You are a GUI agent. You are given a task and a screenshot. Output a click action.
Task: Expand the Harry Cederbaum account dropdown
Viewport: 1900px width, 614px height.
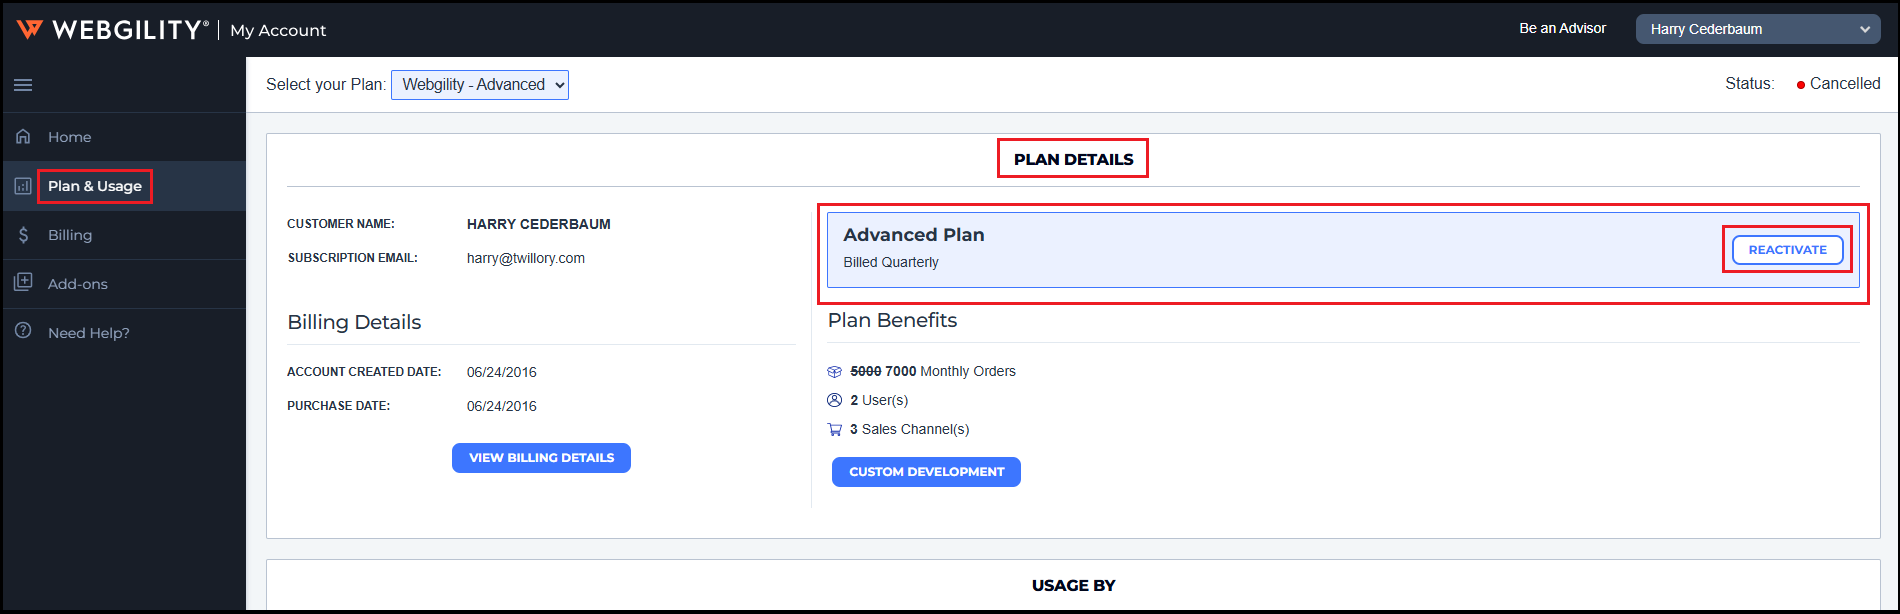[x=1758, y=29]
